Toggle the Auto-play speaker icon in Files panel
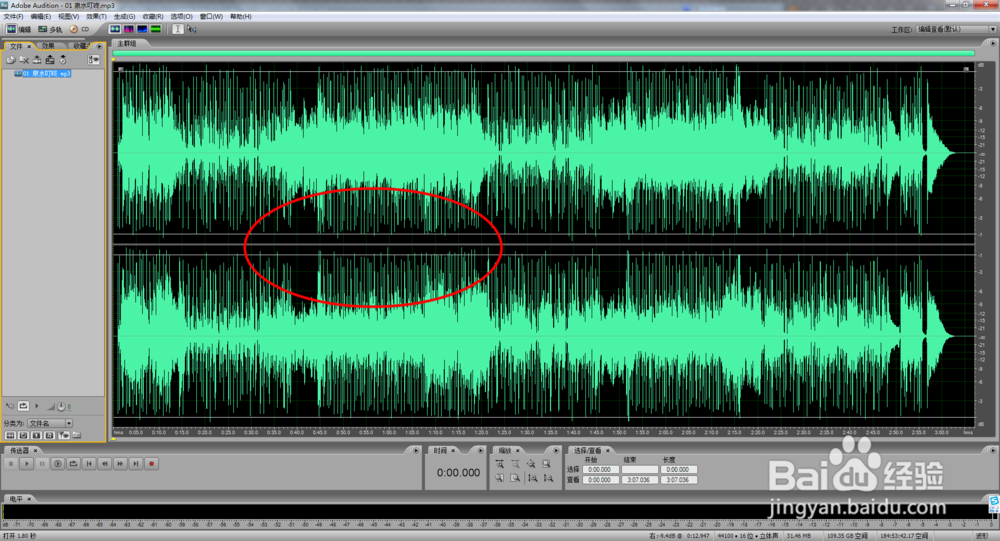 tap(10, 406)
